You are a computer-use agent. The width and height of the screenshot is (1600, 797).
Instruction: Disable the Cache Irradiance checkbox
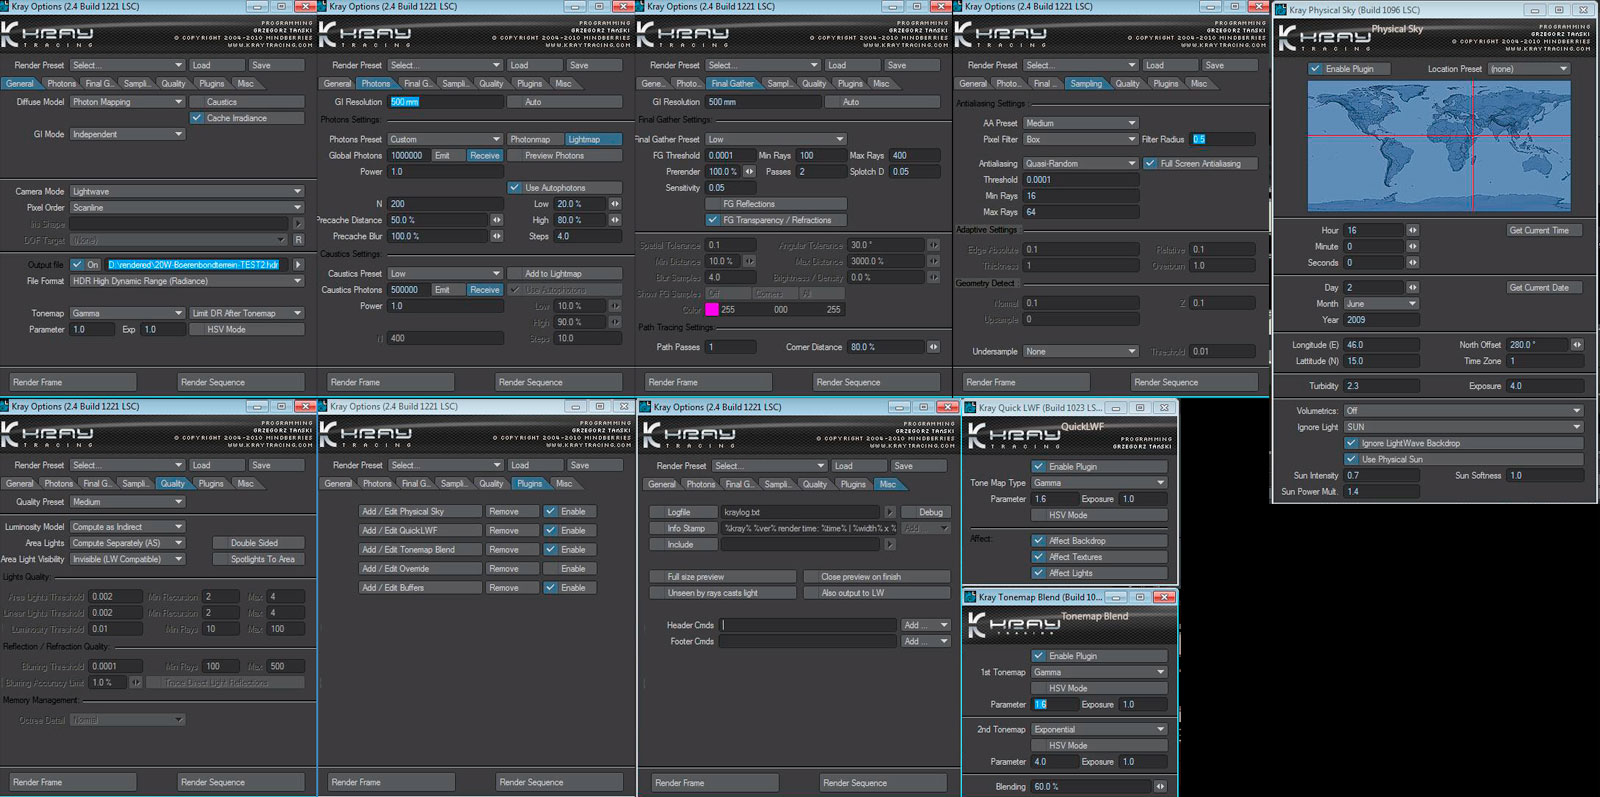tap(197, 118)
